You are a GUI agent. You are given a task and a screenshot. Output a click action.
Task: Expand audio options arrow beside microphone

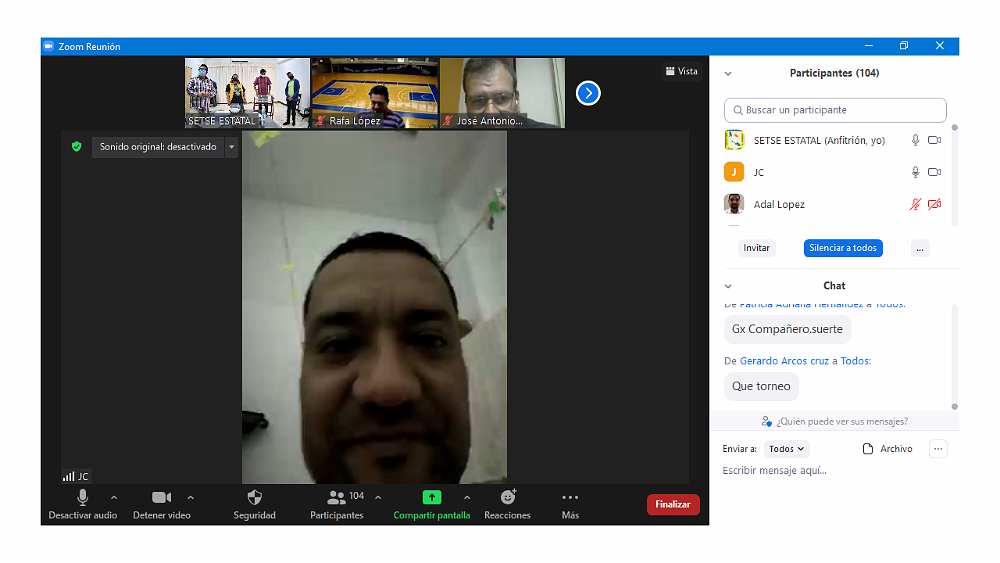pyautogui.click(x=114, y=497)
